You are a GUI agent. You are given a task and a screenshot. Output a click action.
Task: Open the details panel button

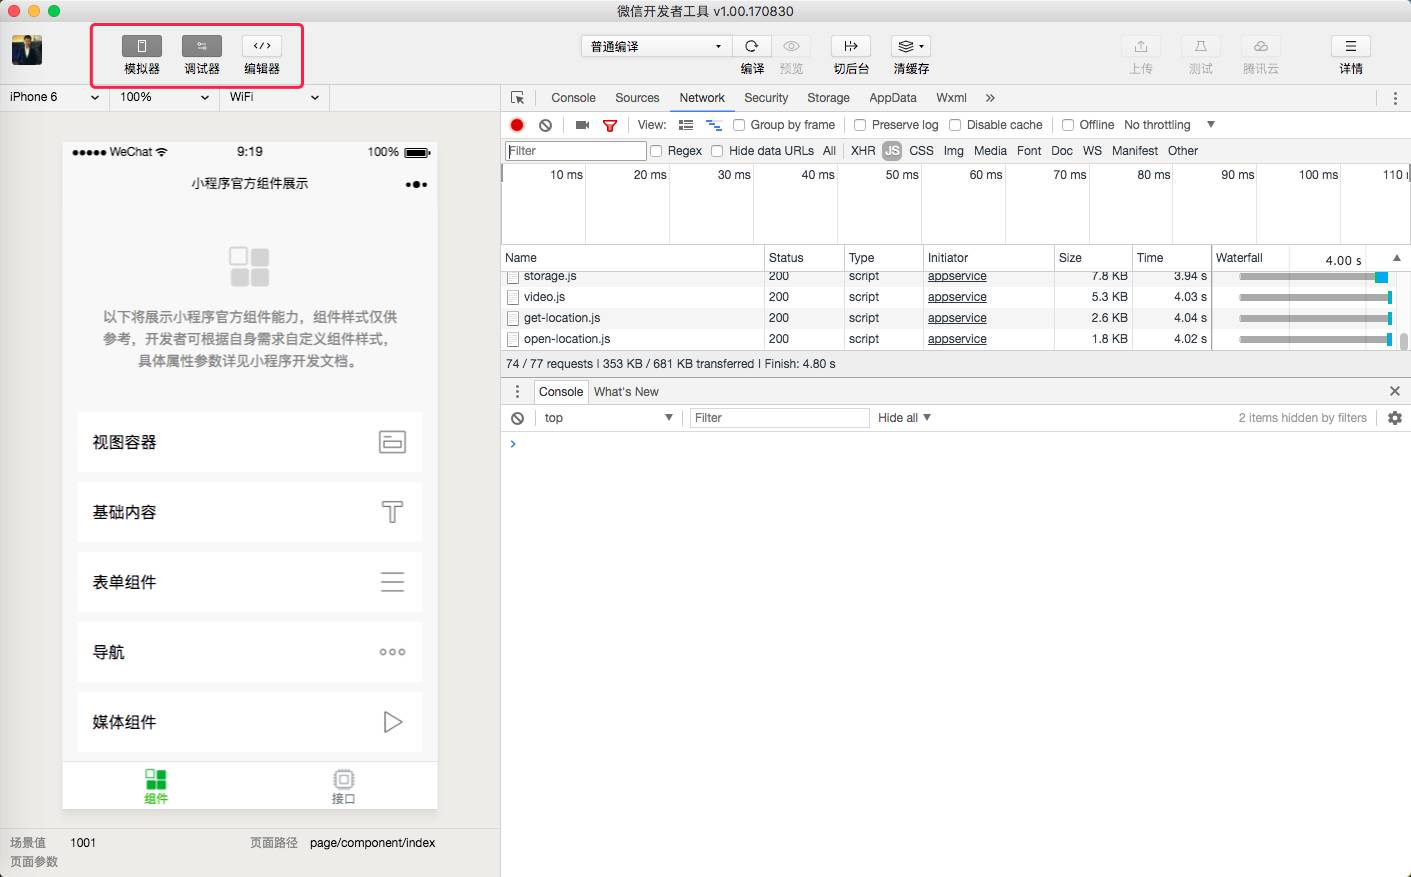(1350, 46)
